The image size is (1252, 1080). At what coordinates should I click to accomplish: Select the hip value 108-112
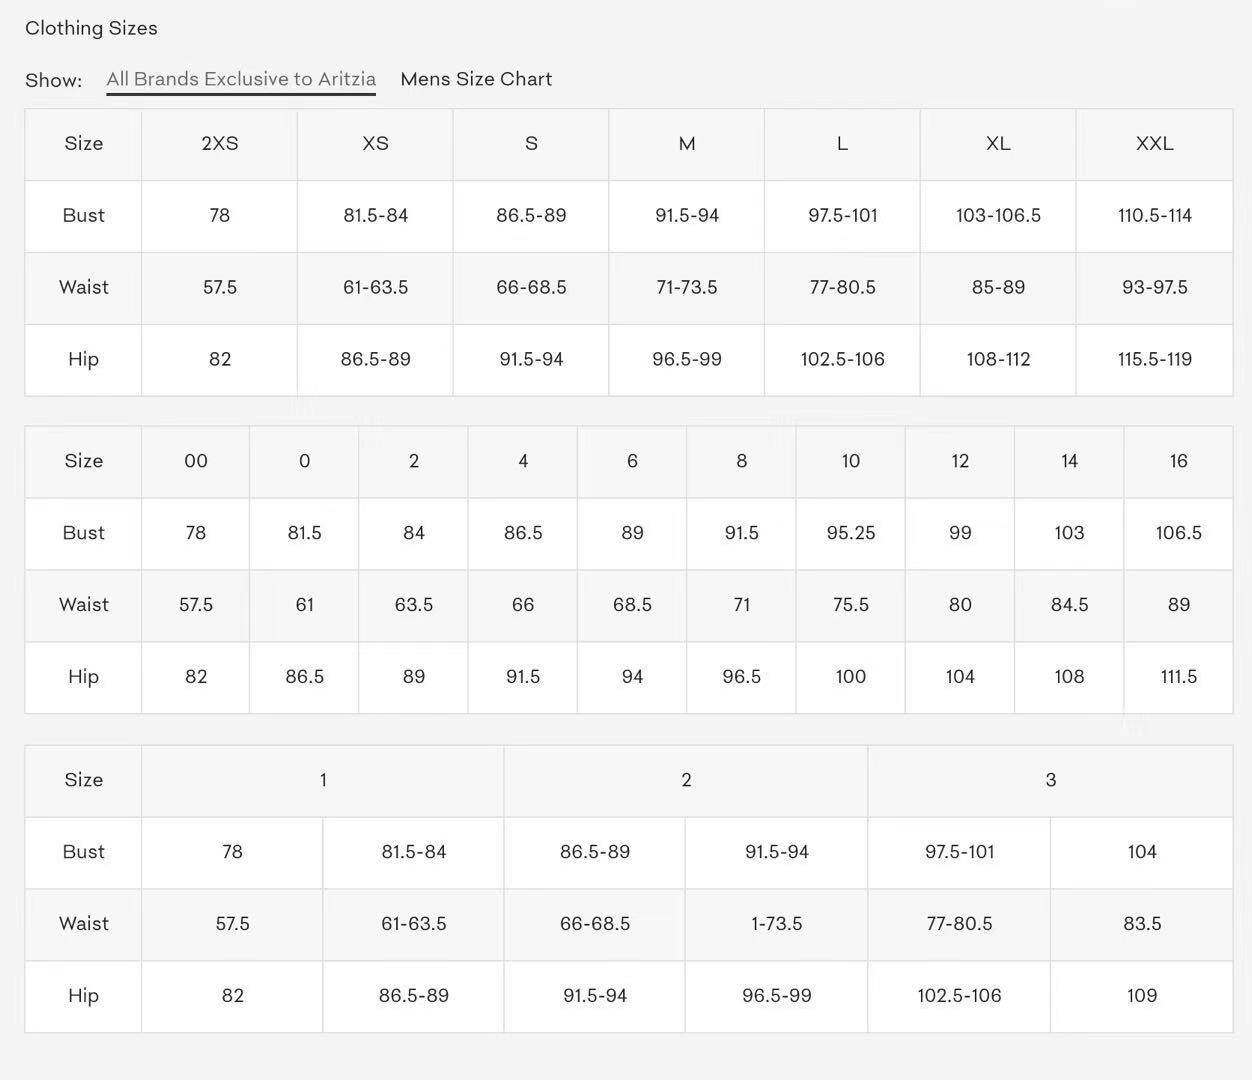click(x=998, y=359)
